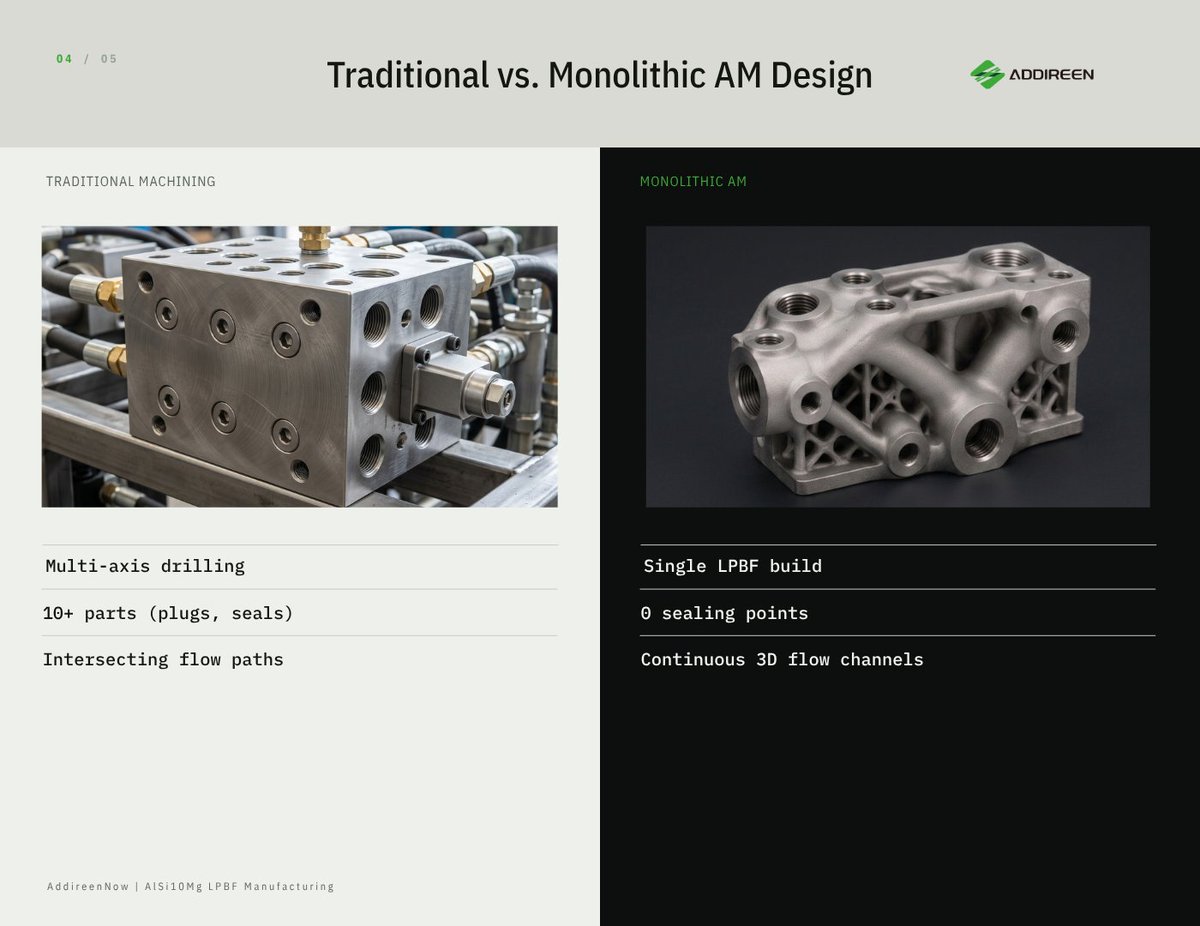Screen dimensions: 1200x926
Task: Select the 'TRADITIONAL MACHINING' heading
Action: [131, 181]
